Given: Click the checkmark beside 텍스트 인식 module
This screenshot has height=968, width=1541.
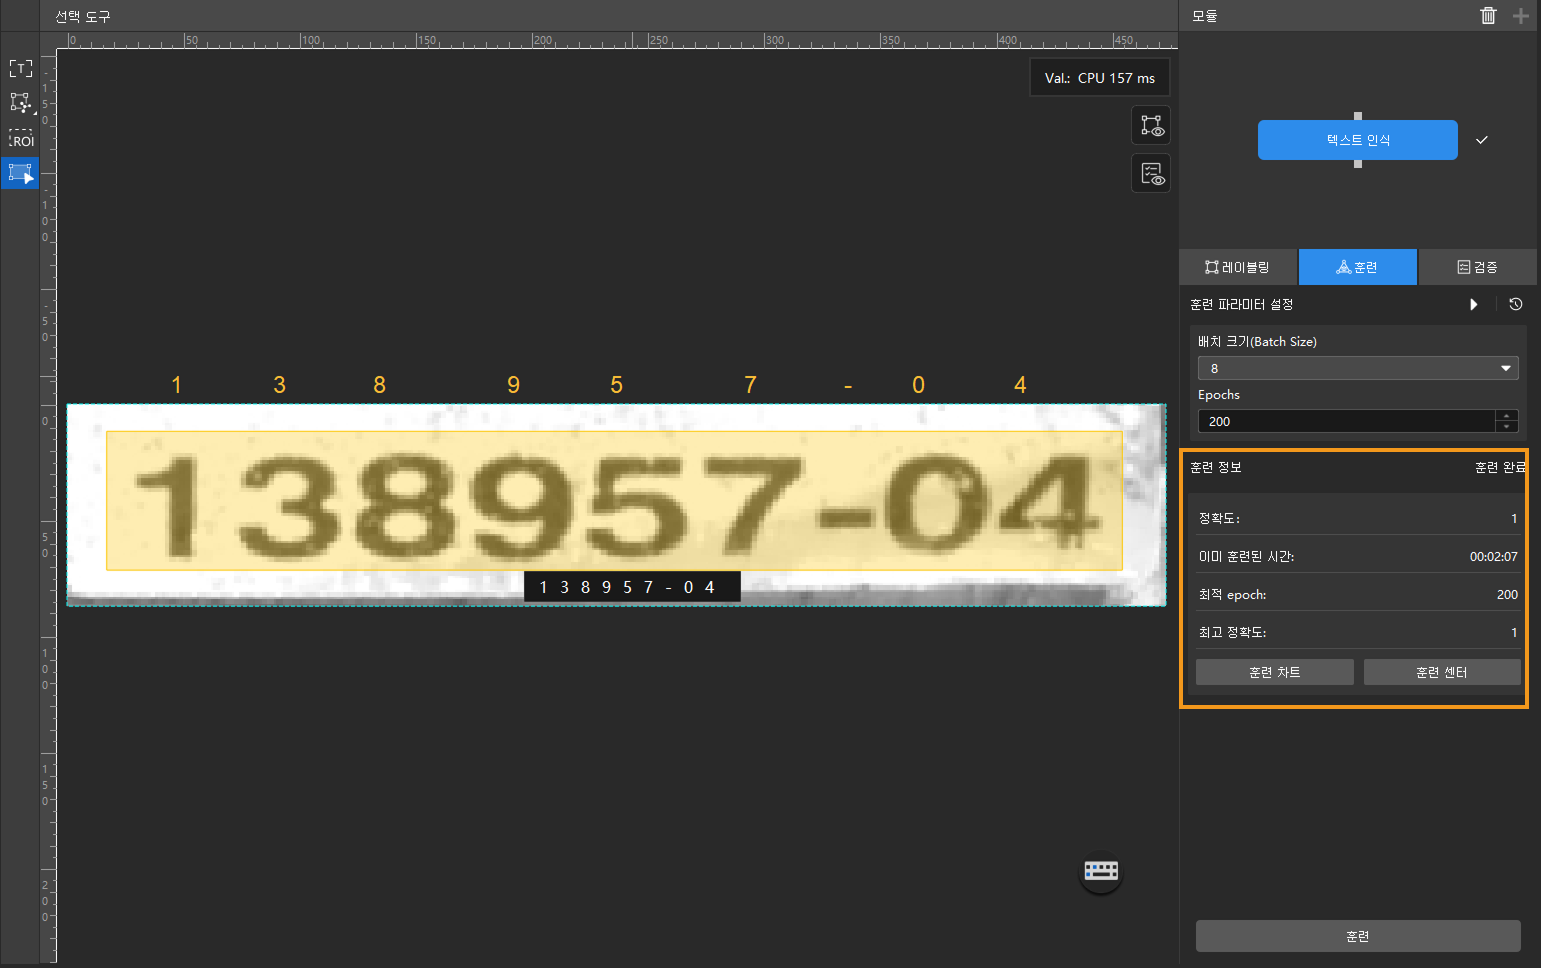Looking at the screenshot, I should tap(1482, 140).
